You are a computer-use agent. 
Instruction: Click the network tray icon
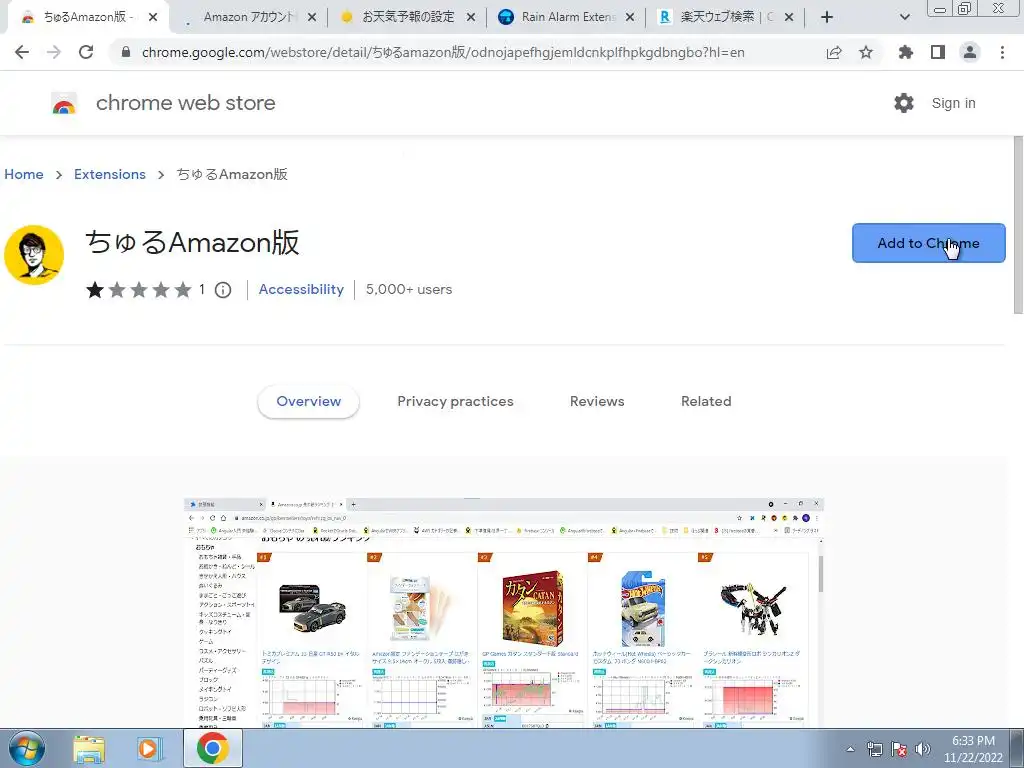coord(874,749)
